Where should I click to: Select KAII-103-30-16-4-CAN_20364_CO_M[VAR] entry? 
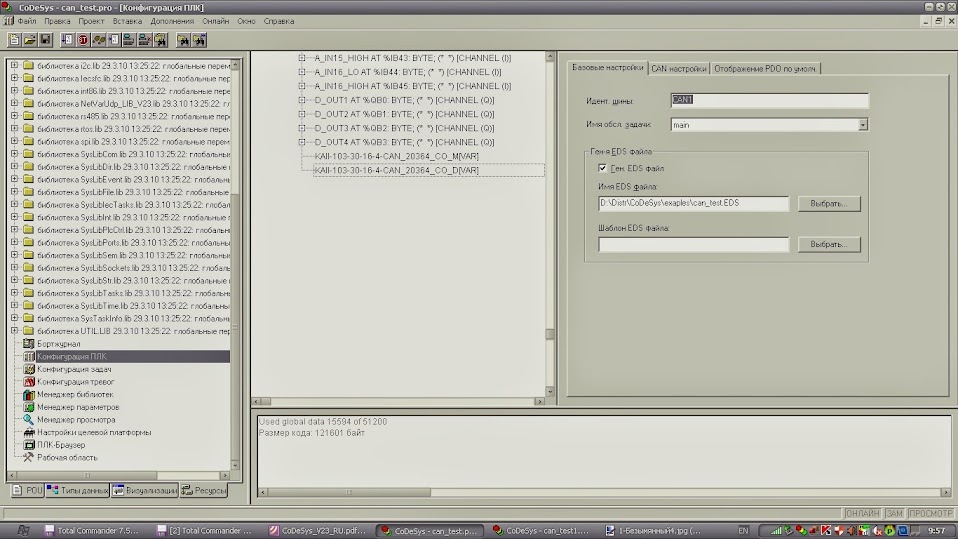[x=397, y=156]
